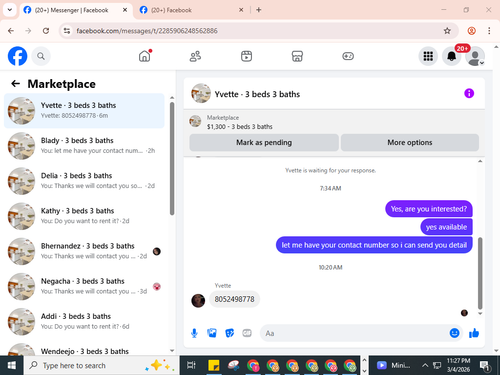Open the nine-dot Menu grid icon
The image size is (500, 375).
[x=428, y=56]
